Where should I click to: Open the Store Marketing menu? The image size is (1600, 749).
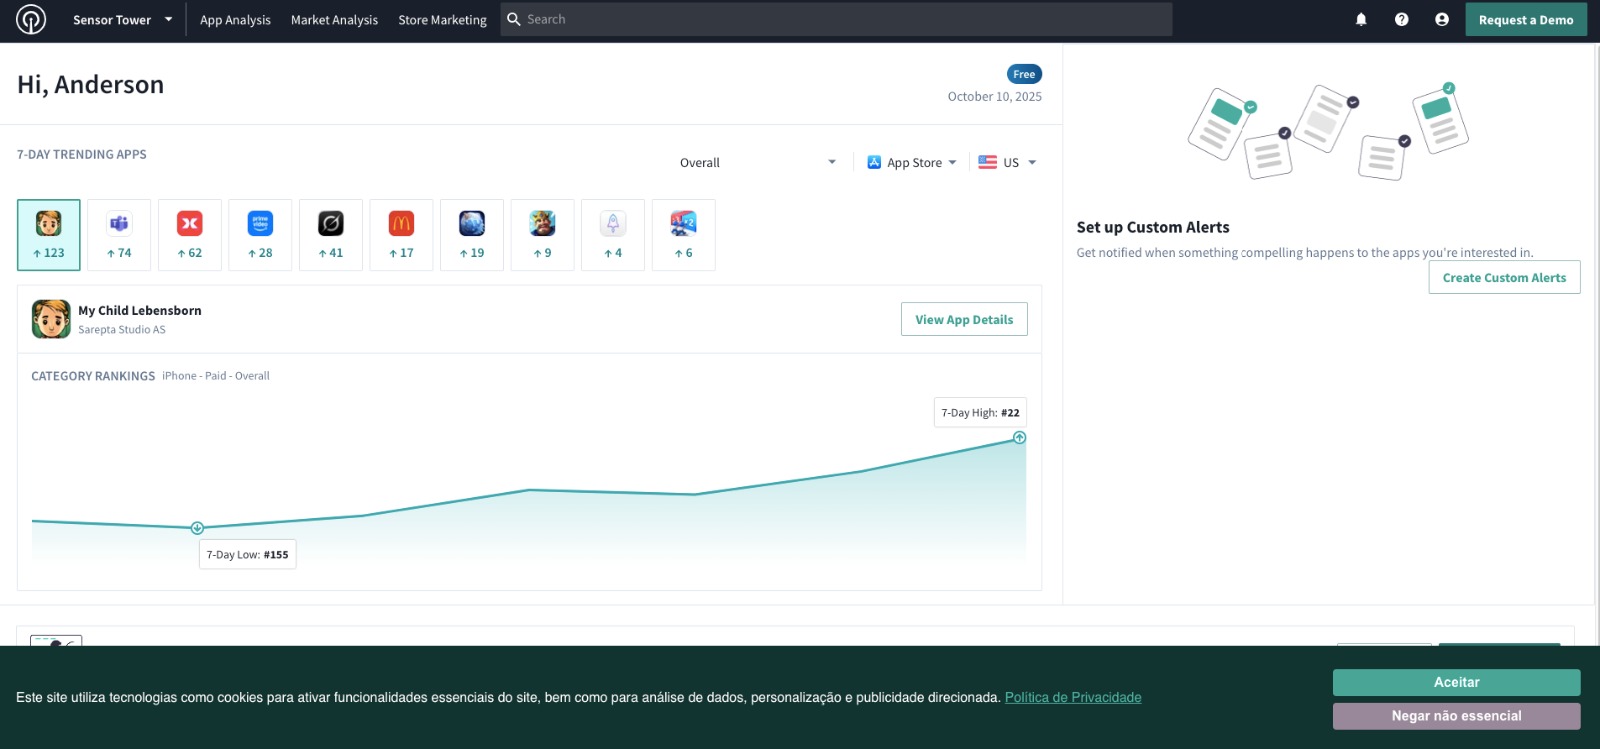[442, 20]
